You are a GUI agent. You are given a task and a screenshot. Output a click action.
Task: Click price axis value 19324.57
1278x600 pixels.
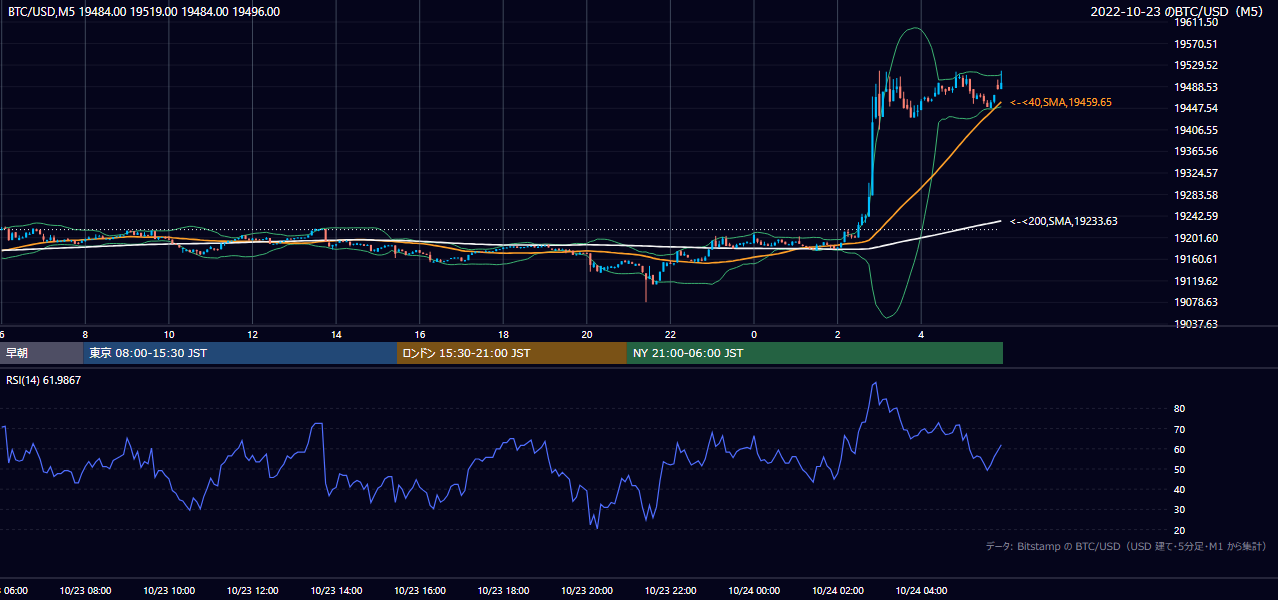(x=1196, y=173)
